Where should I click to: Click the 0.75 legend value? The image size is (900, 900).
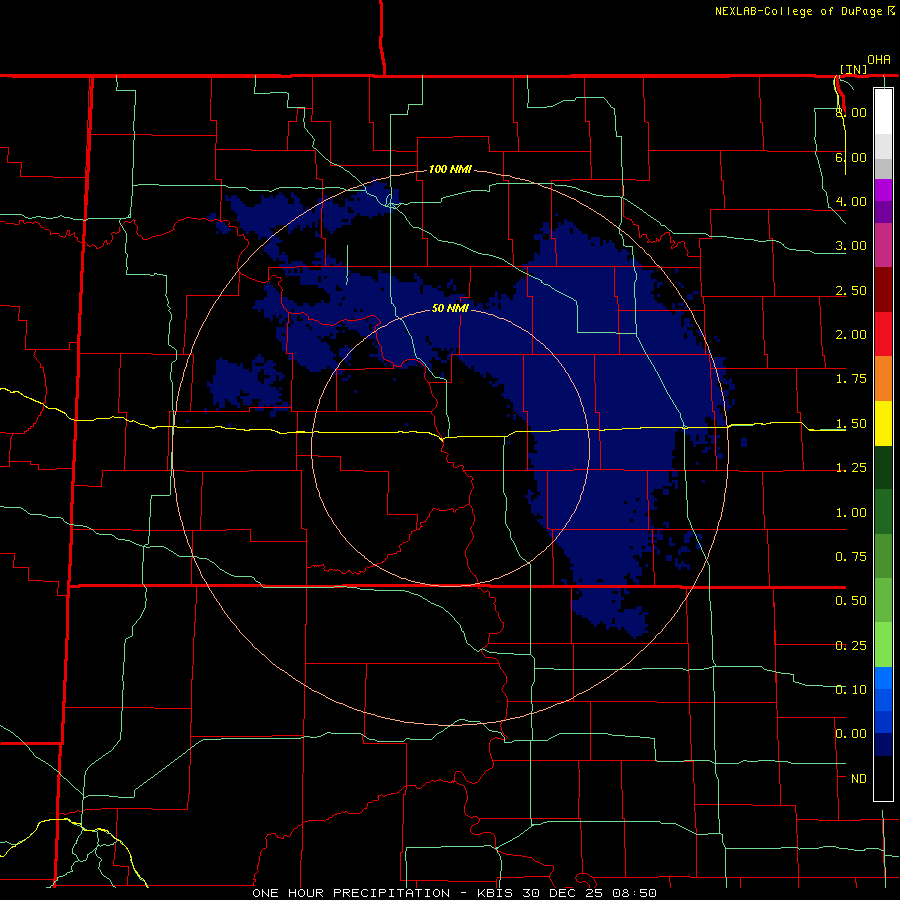coord(851,557)
